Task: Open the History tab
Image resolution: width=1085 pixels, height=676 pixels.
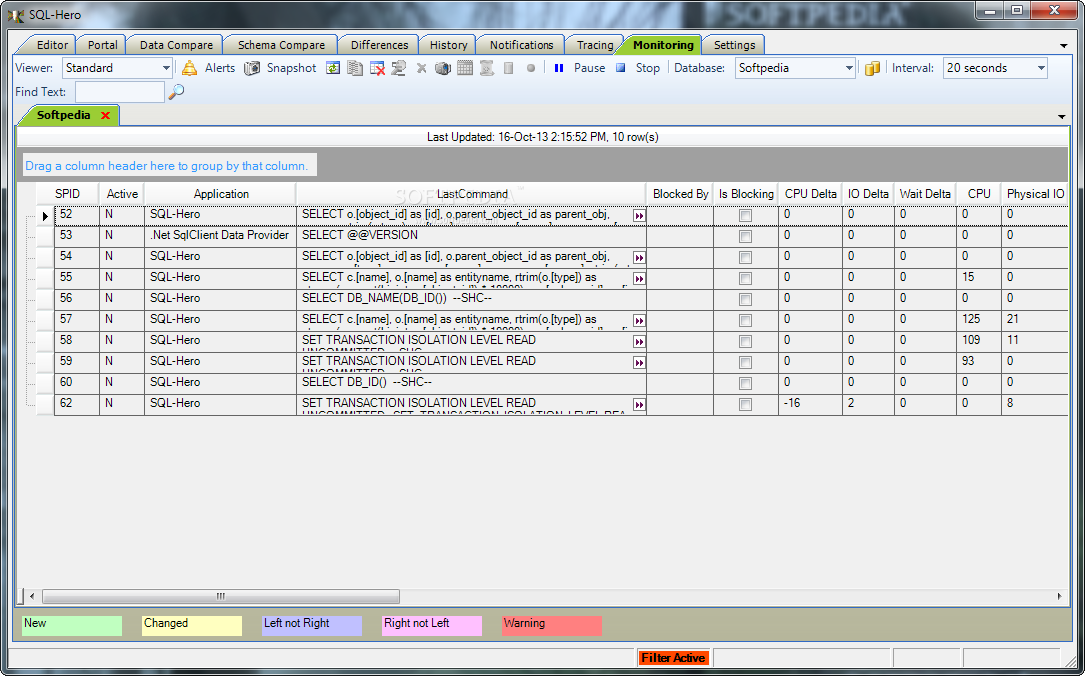Action: click(448, 45)
